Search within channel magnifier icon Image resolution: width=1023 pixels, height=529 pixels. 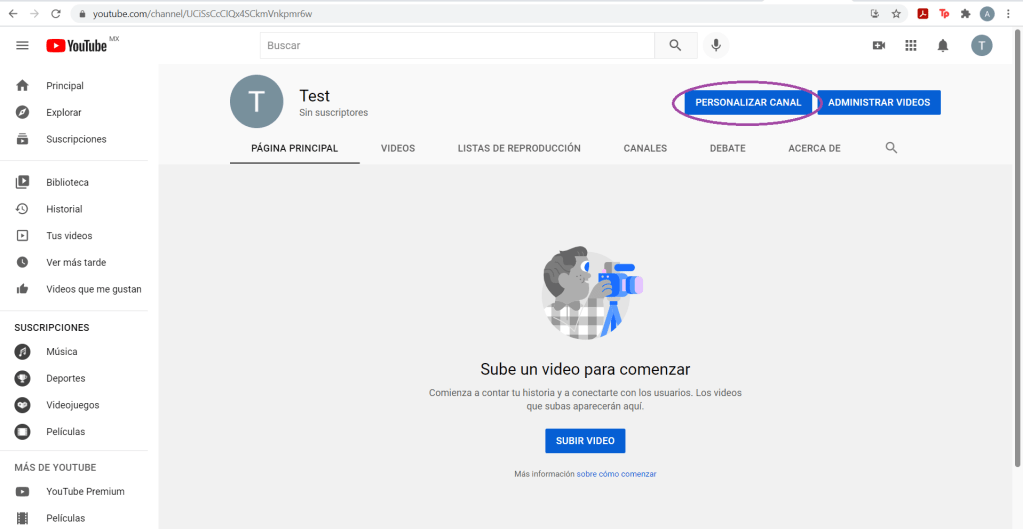(891, 148)
